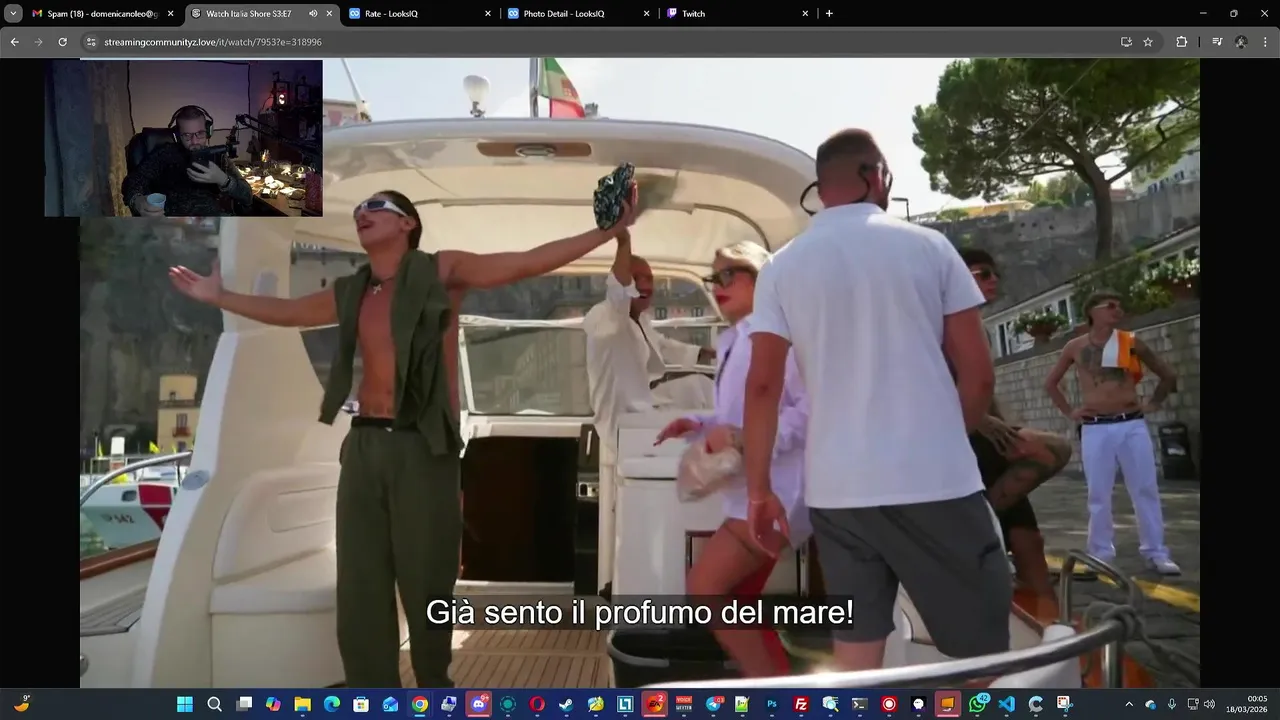The height and width of the screenshot is (720, 1280).
Task: Close the Rate - LooksIQ tab
Action: click(488, 14)
